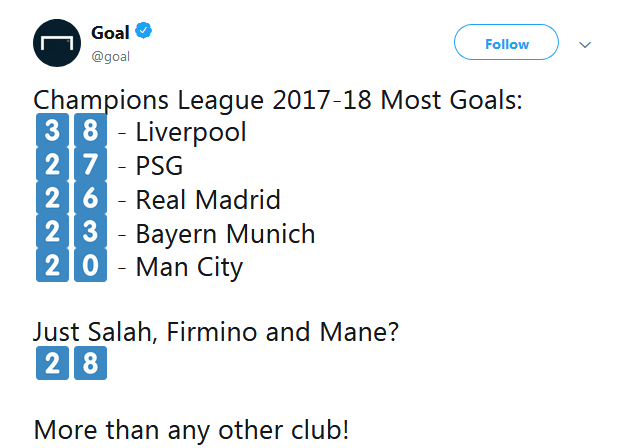Screen dimensions: 623x448
Task: Click the Liverpool text in the tweet
Action: click(190, 133)
